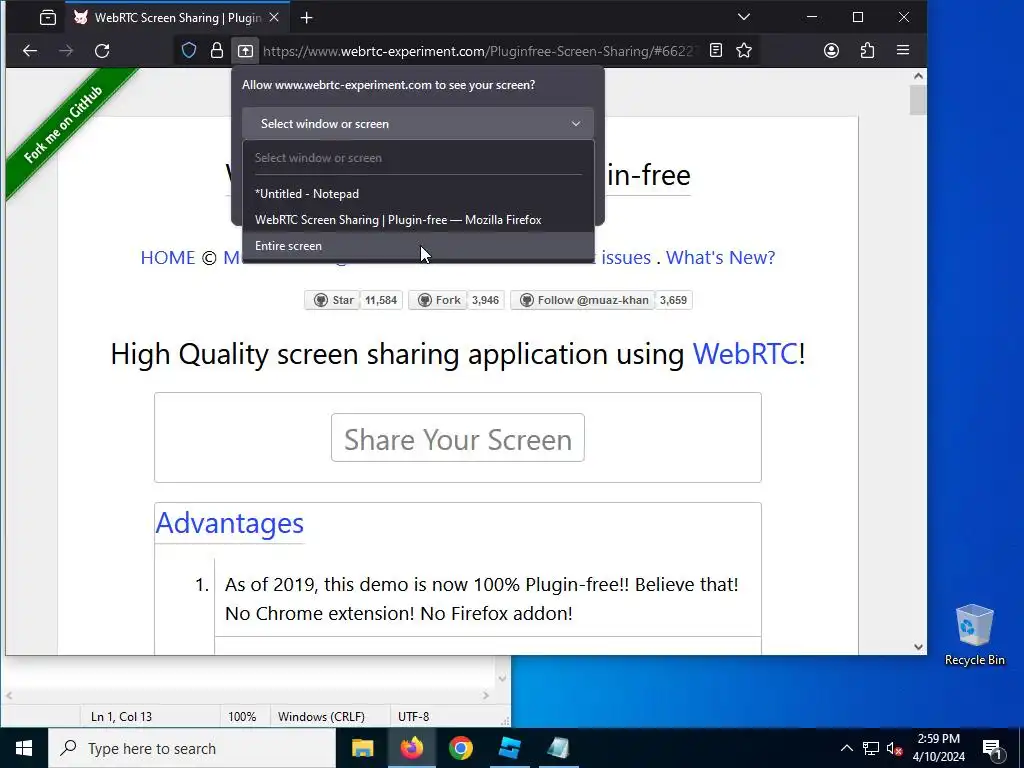
Task: Open the extensions puzzle icon
Action: tap(867, 50)
